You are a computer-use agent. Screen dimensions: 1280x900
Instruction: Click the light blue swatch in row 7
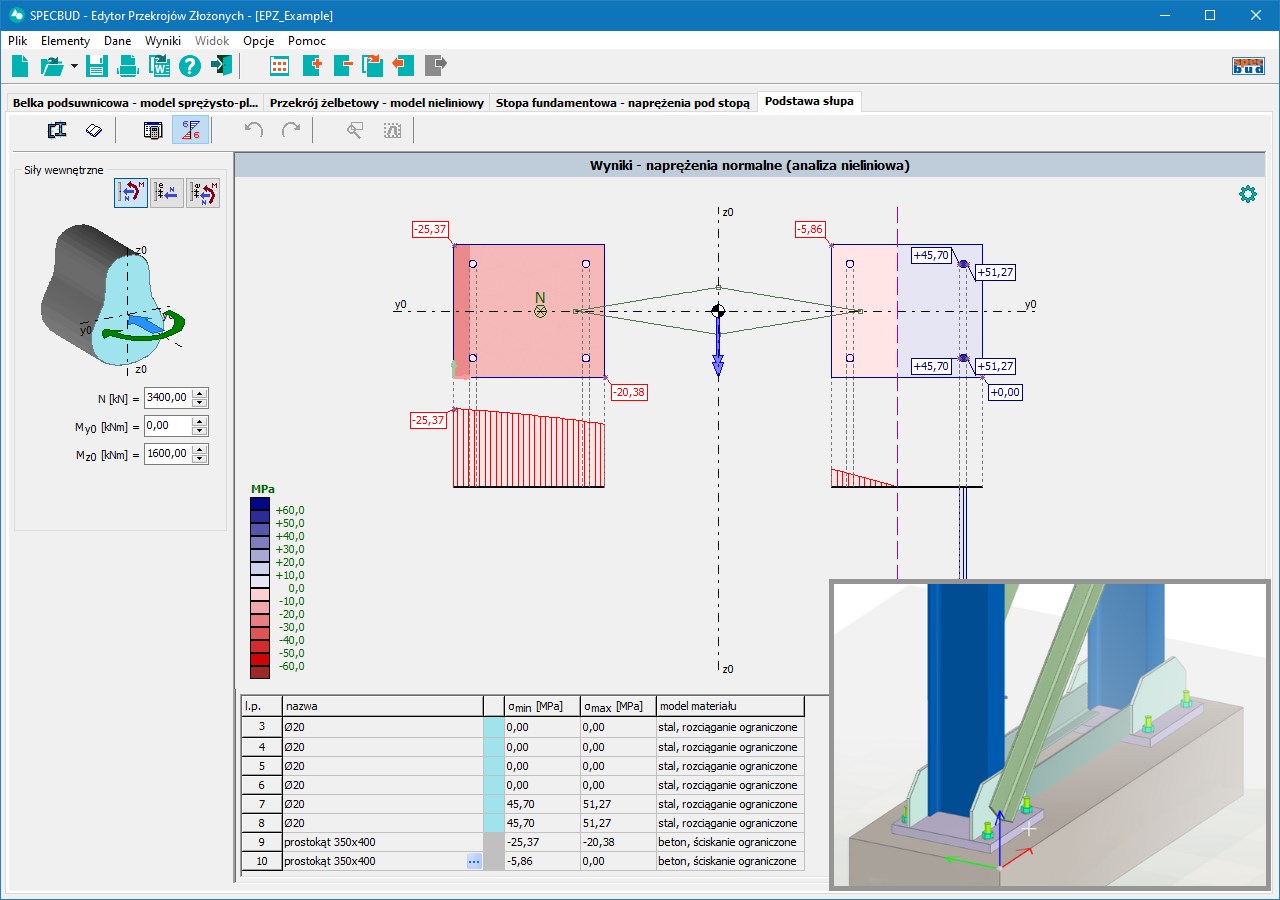click(x=493, y=804)
